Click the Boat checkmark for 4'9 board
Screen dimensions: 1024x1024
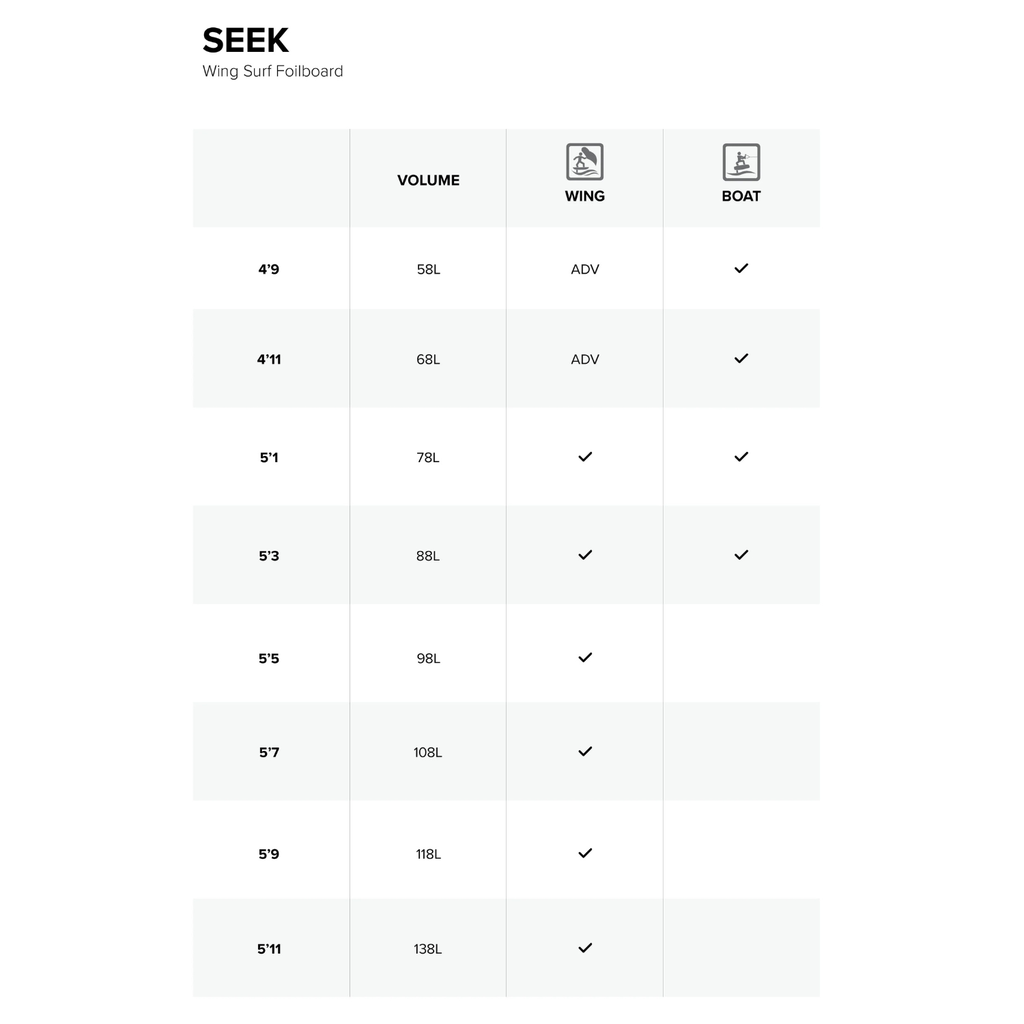tap(741, 268)
